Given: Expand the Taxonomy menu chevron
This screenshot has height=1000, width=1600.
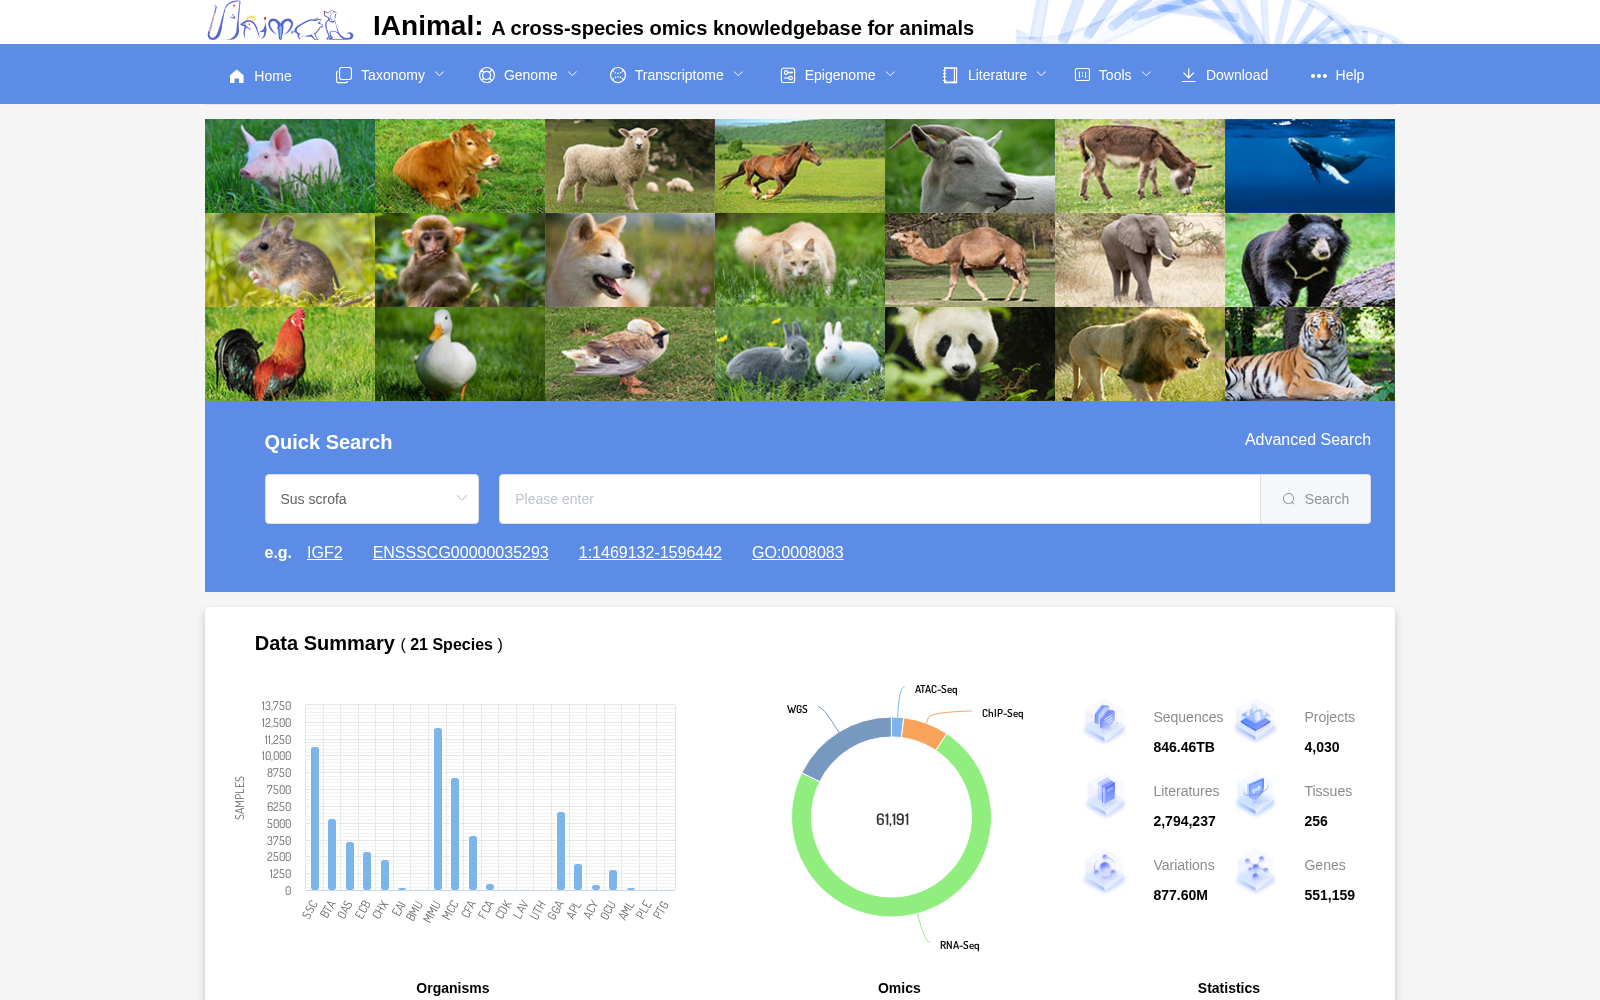Looking at the screenshot, I should tap(440, 74).
